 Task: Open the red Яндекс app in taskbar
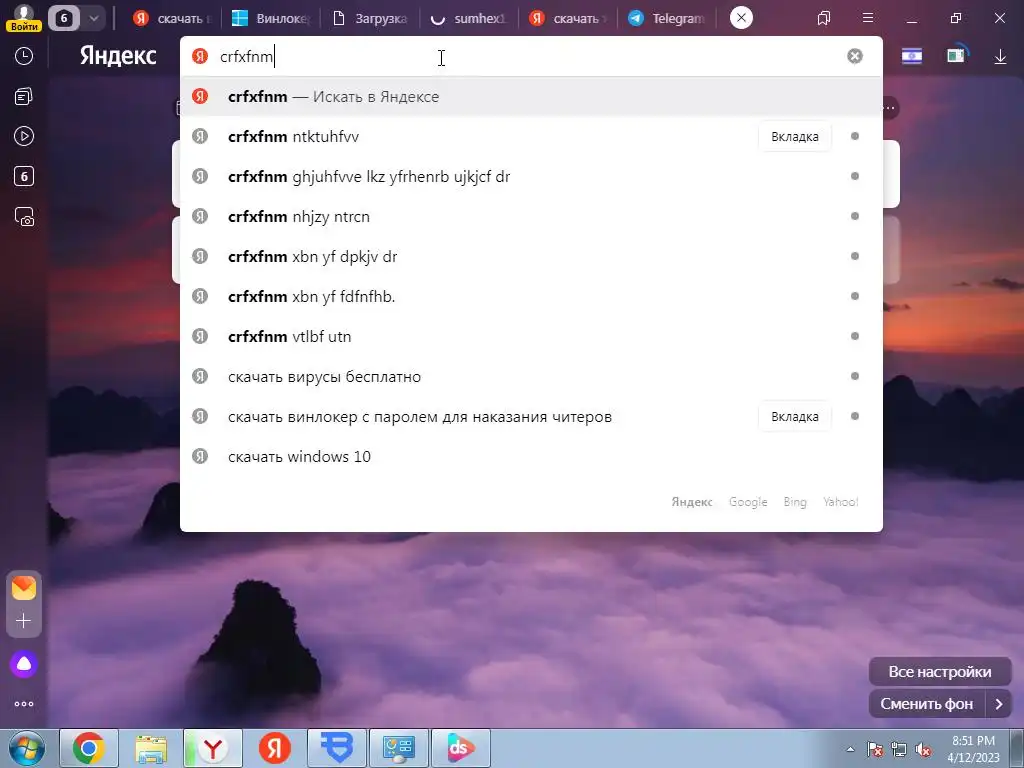[275, 748]
